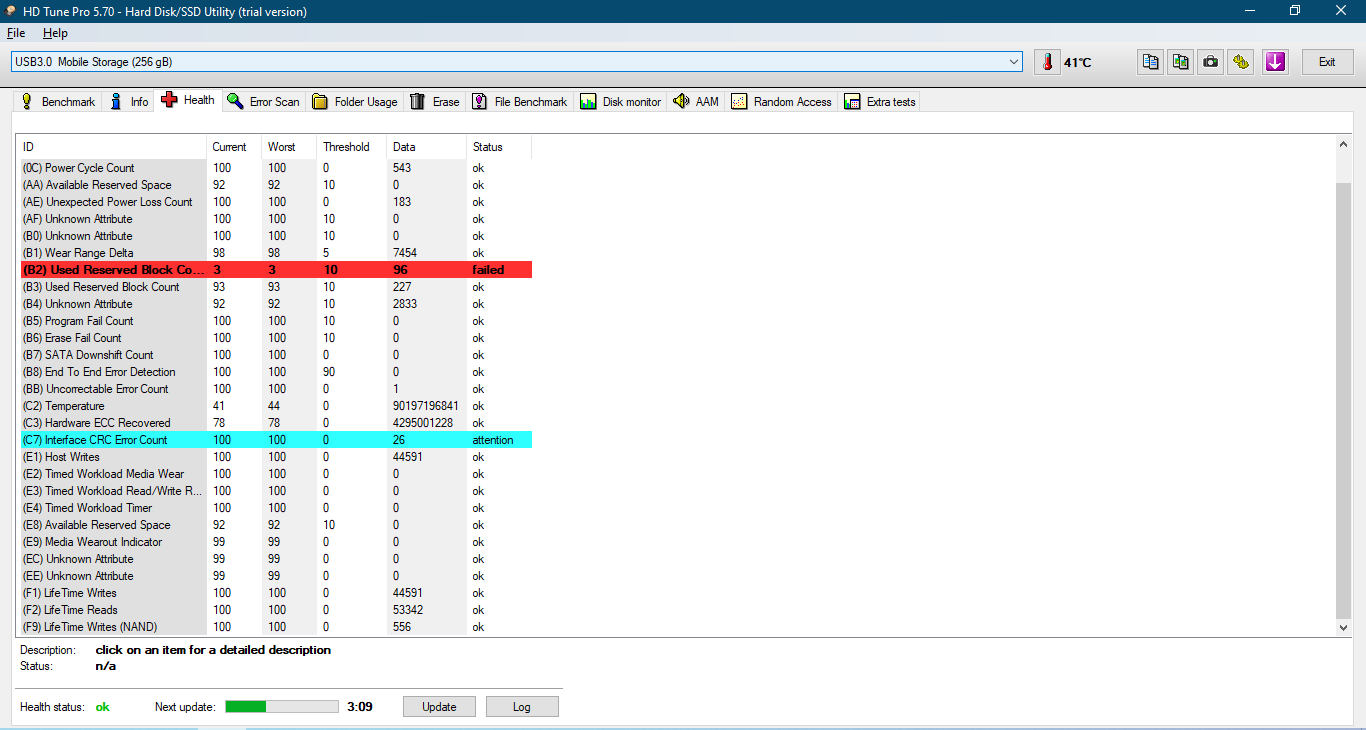The height and width of the screenshot is (730, 1366).
Task: Select the (C7) Interface CRC Error Count row
Action: point(276,440)
